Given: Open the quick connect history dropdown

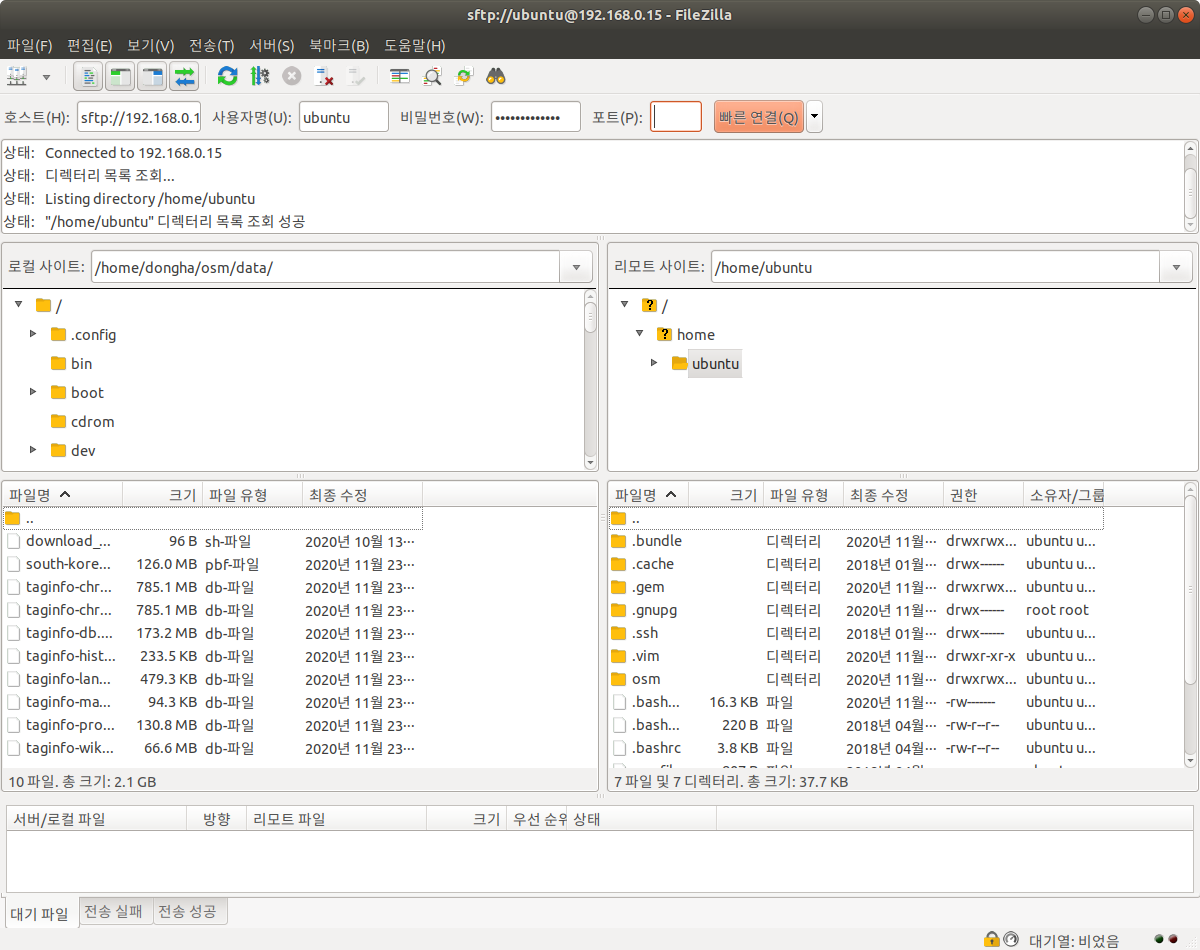Looking at the screenshot, I should (x=815, y=116).
